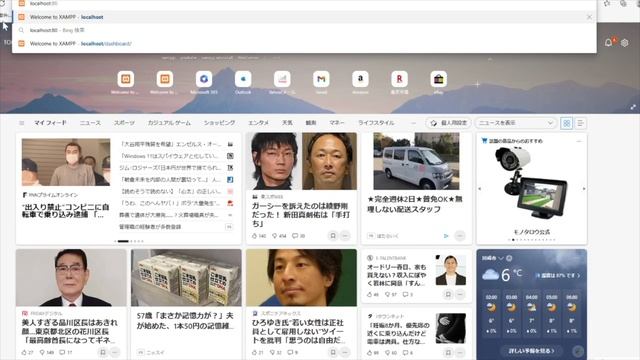Image resolution: width=640 pixels, height=360 pixels.
Task: Open more options on 配送スタッフ ad card
Action: [x=460, y=236]
